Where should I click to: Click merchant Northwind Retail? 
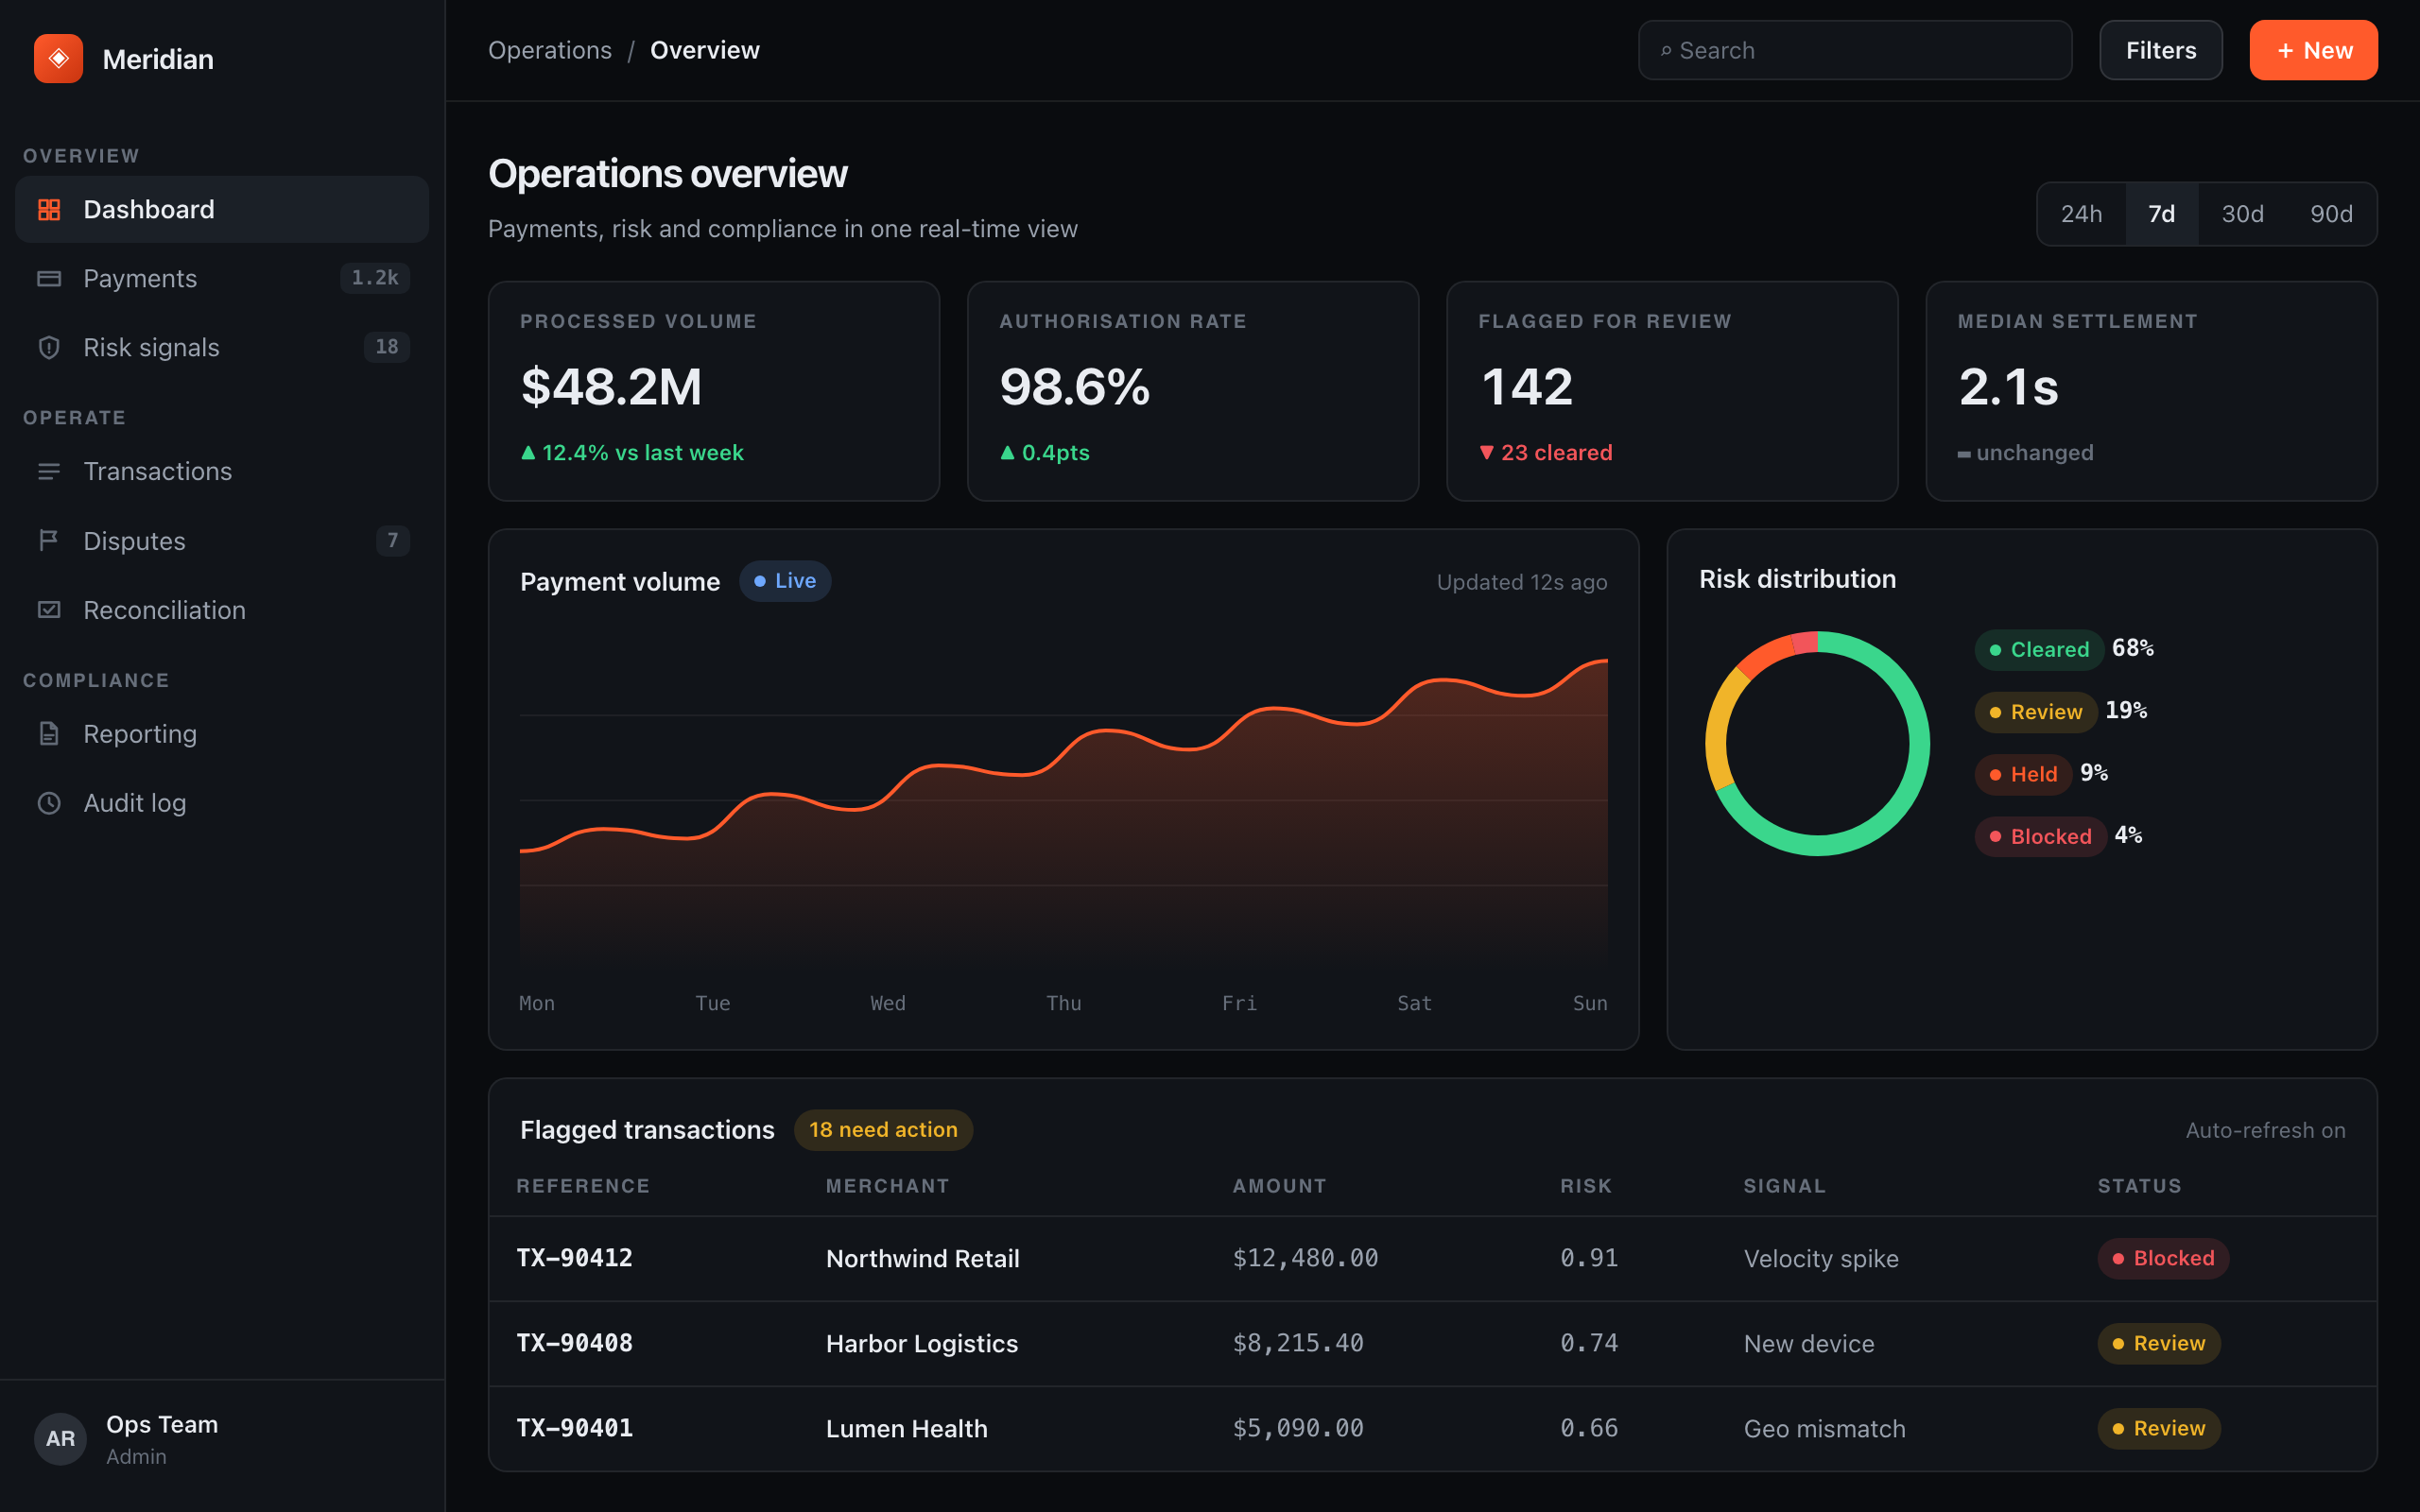922,1258
